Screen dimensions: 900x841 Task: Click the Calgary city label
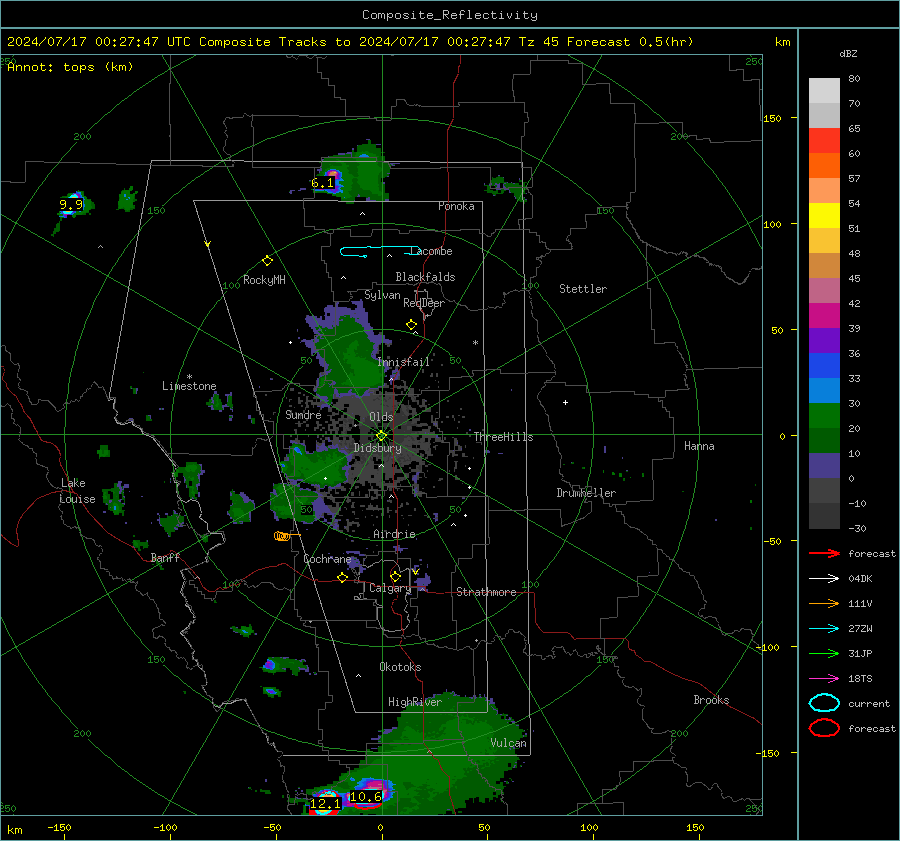tap(390, 588)
